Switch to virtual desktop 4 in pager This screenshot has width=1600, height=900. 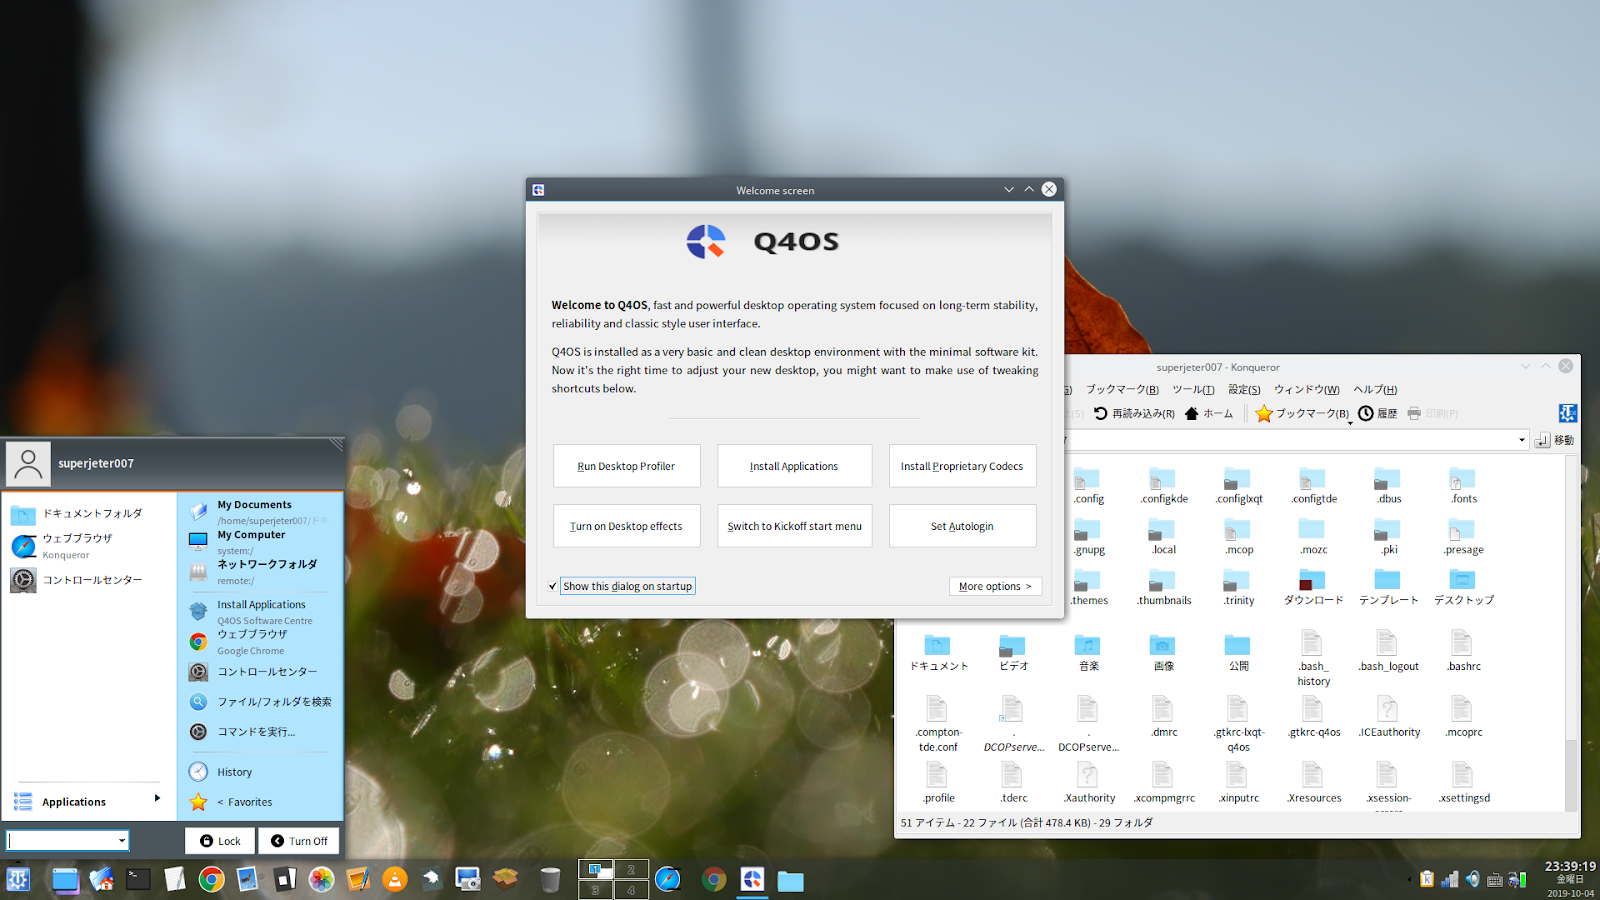pos(631,889)
